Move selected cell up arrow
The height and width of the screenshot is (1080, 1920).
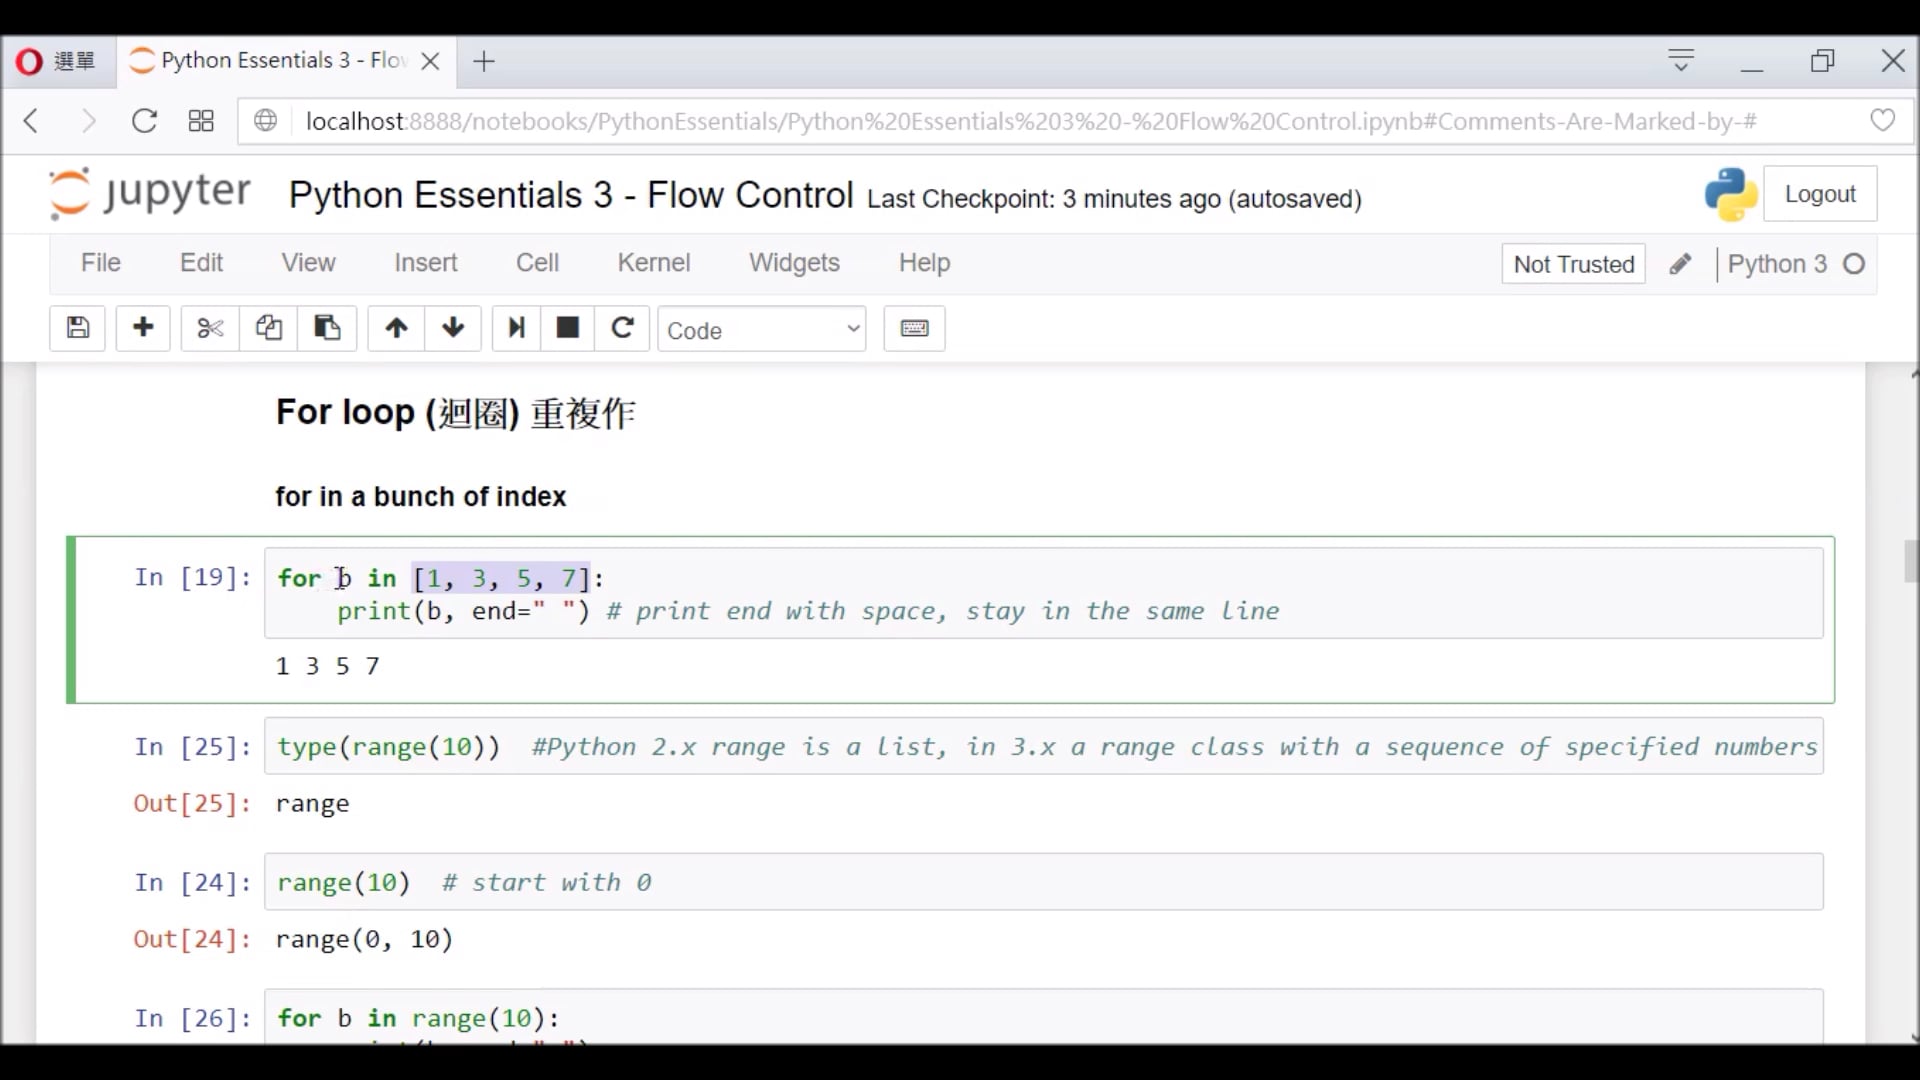pos(396,328)
